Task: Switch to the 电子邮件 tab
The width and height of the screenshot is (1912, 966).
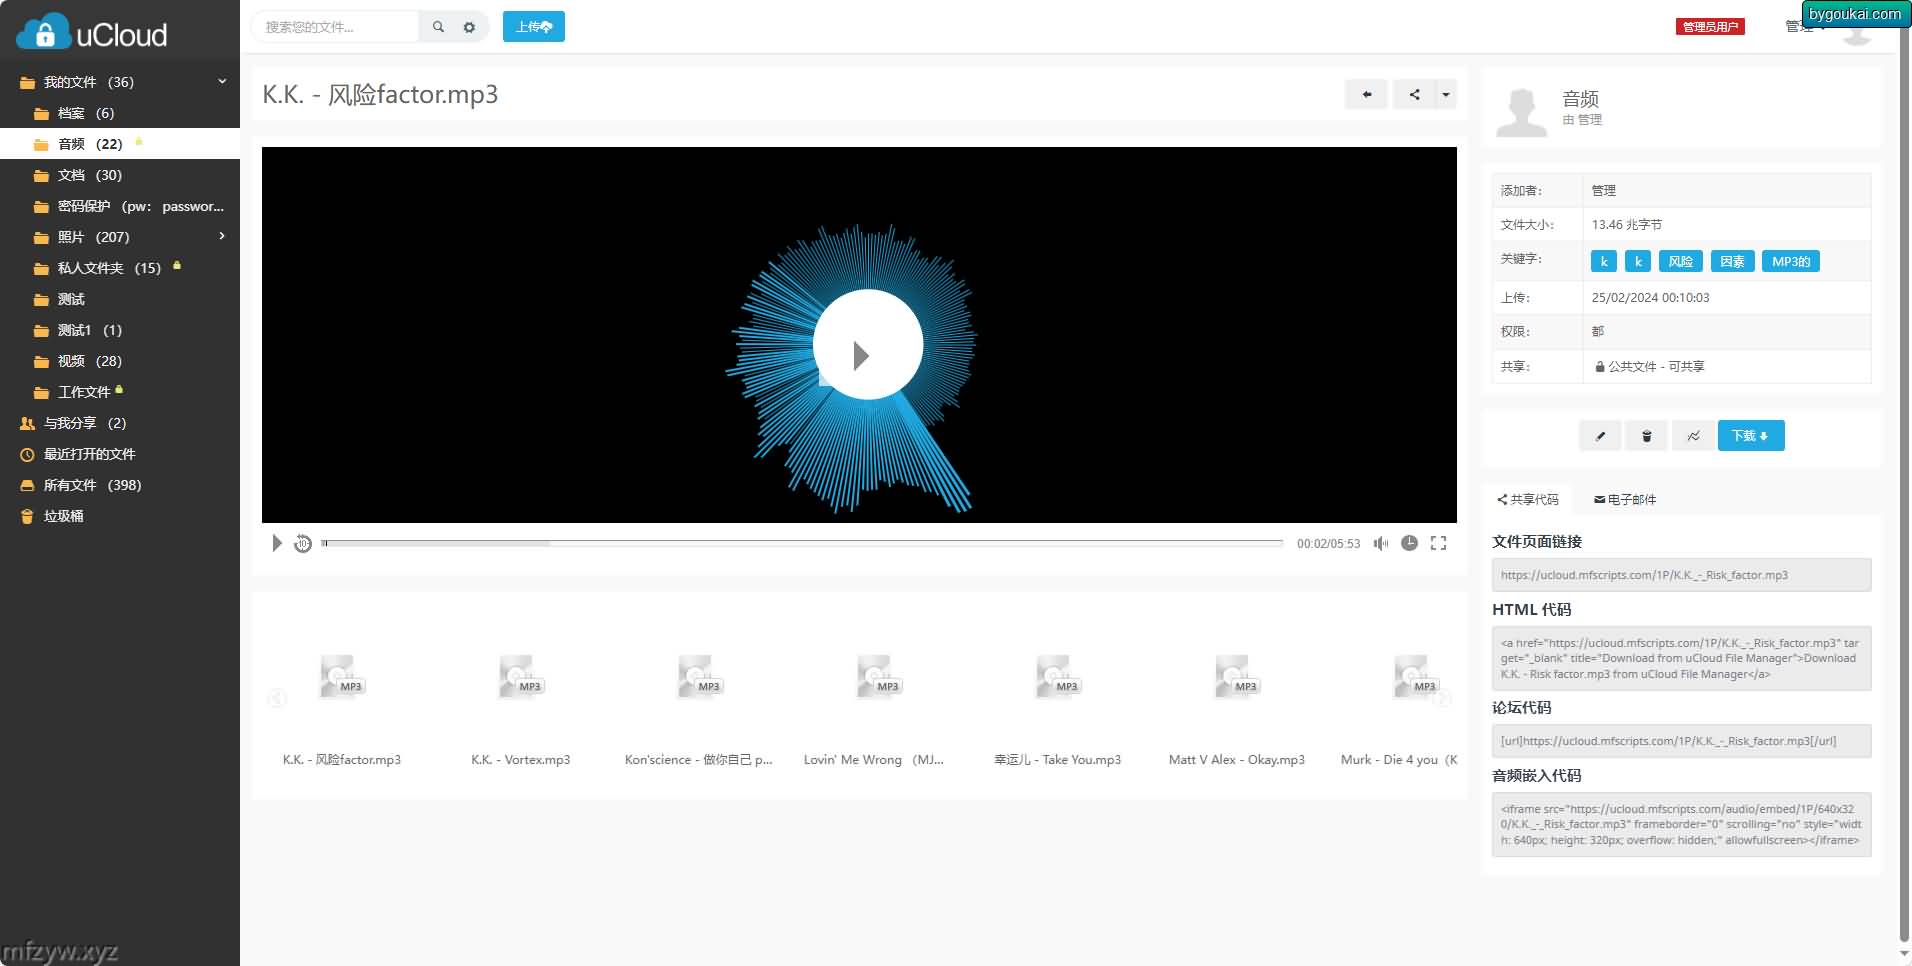Action: (1625, 499)
